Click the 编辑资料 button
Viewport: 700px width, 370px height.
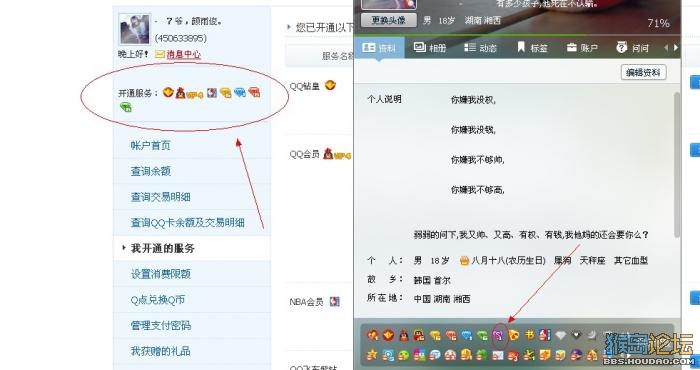(x=643, y=72)
